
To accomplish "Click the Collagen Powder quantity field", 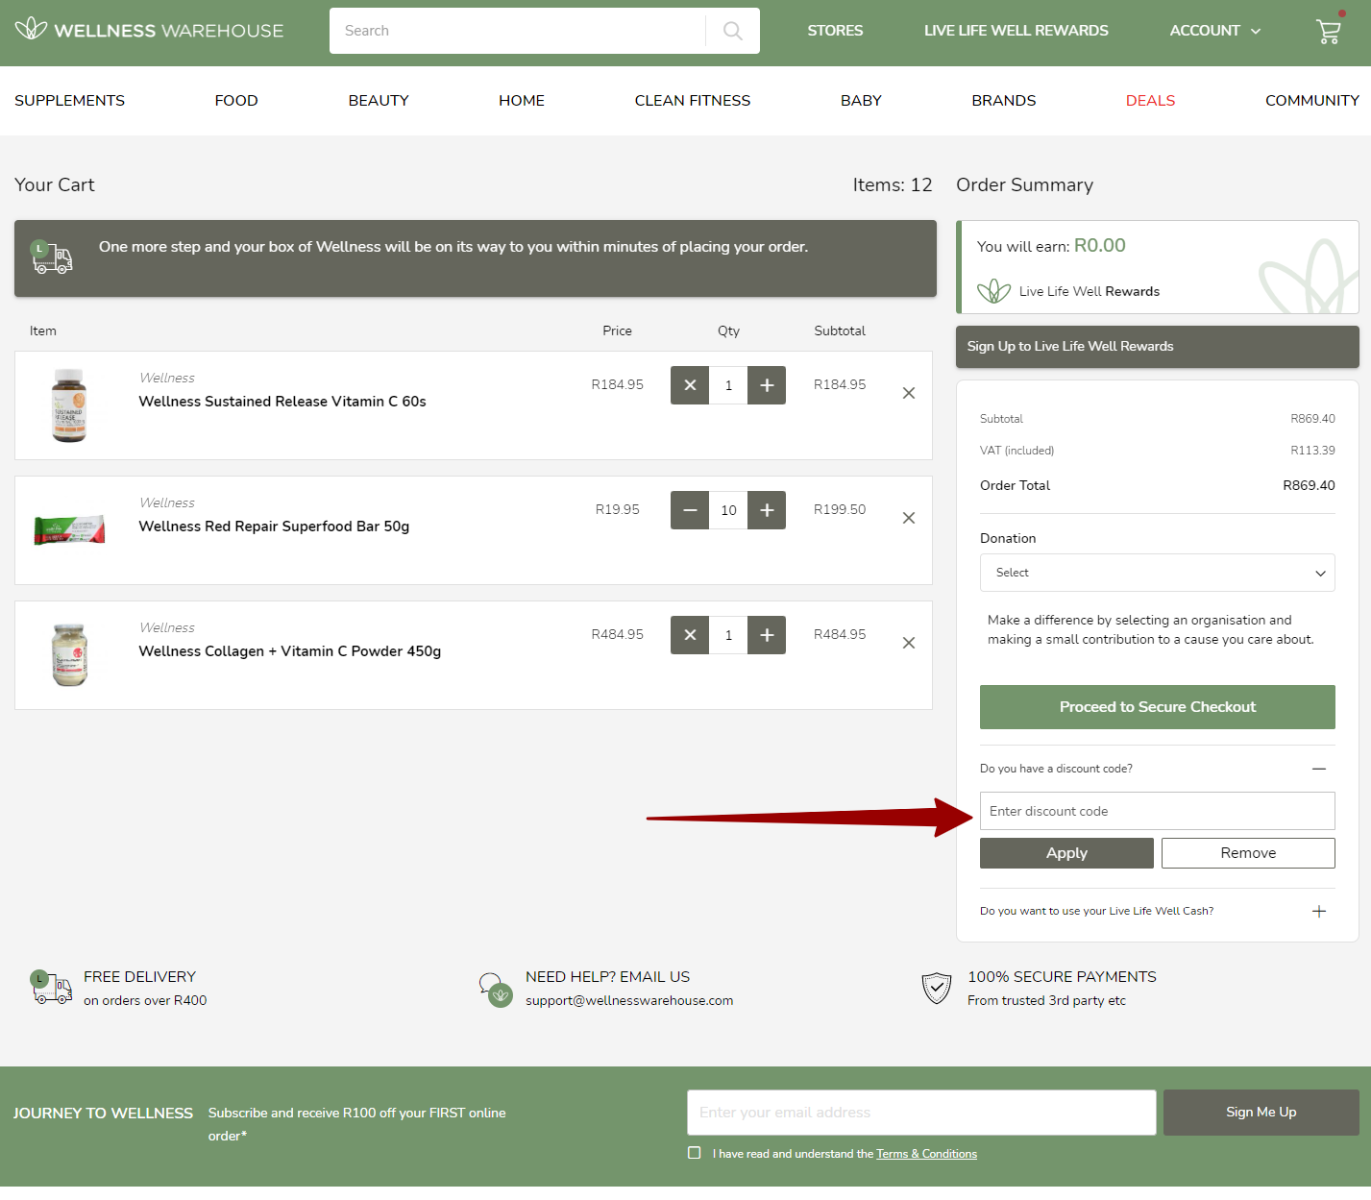I will click(x=728, y=635).
